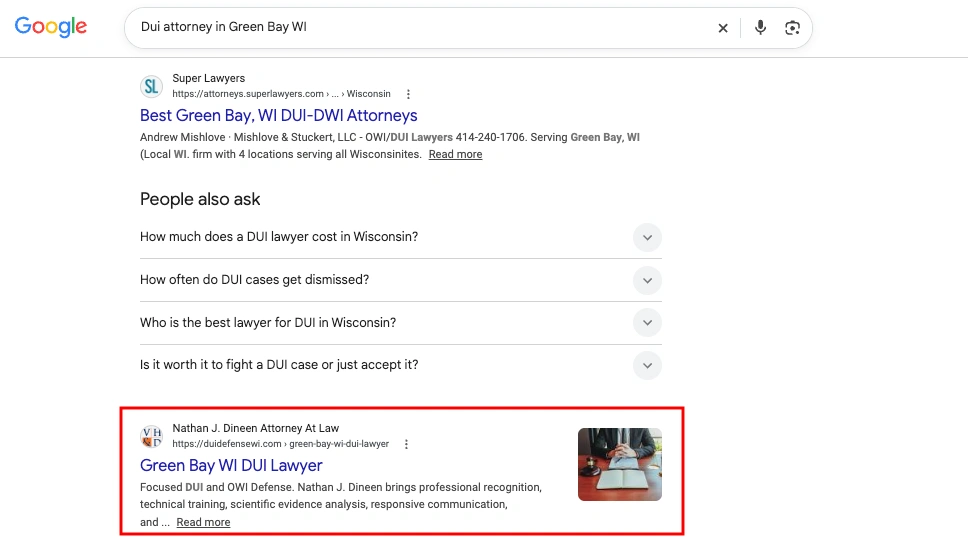Open three-dot menu for duidefensewi.com result
Image resolution: width=968 pixels, height=543 pixels.
pos(406,444)
